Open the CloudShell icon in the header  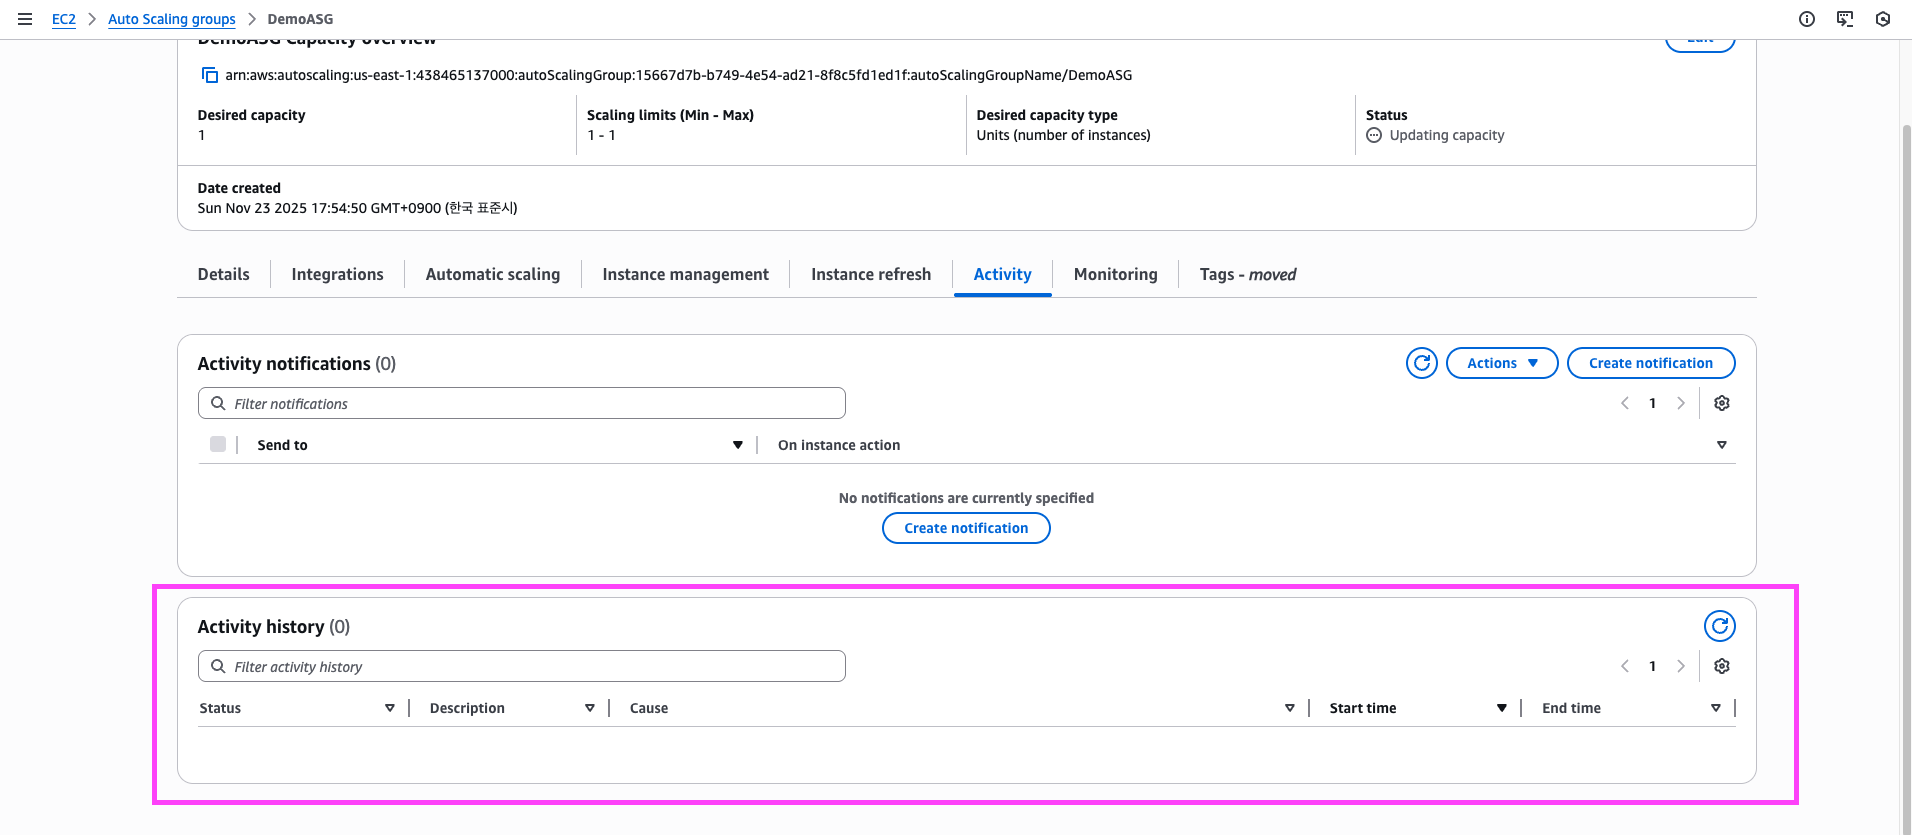tap(1845, 19)
